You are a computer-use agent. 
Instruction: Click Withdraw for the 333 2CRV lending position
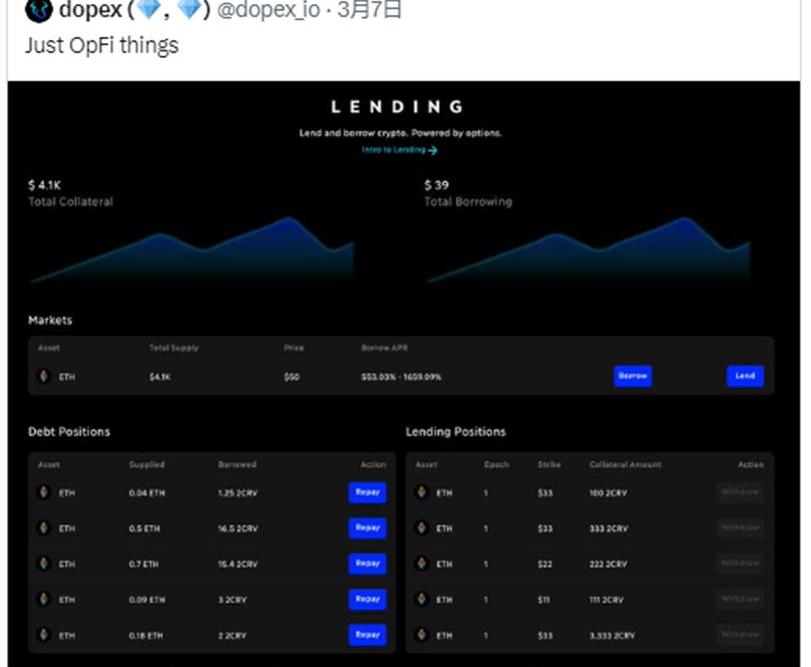tap(740, 528)
